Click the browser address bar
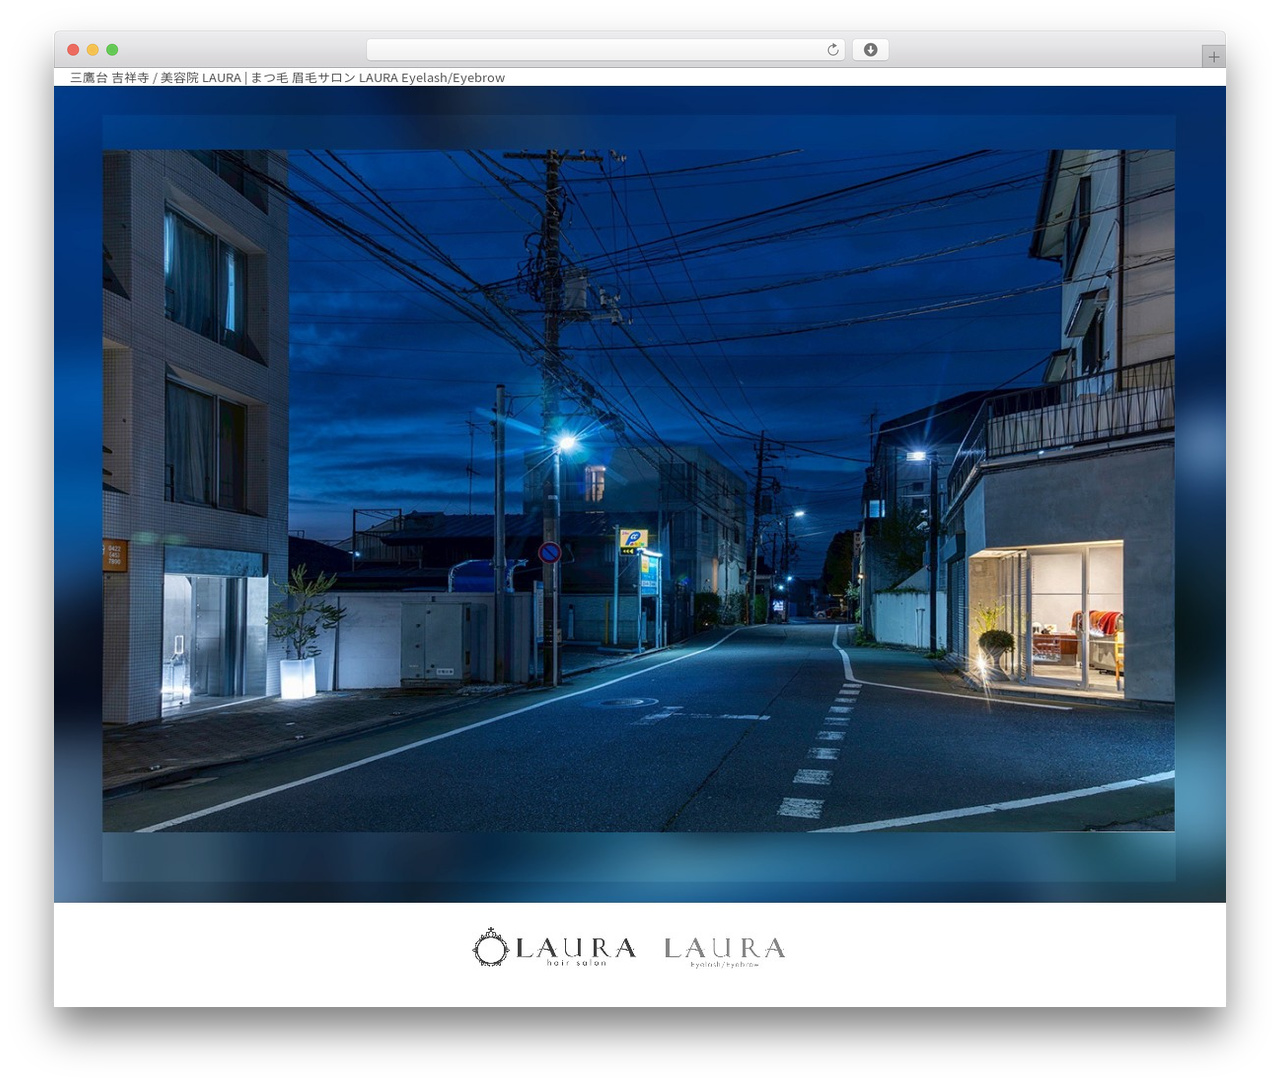Viewport: 1280px width, 1084px height. coord(605,50)
